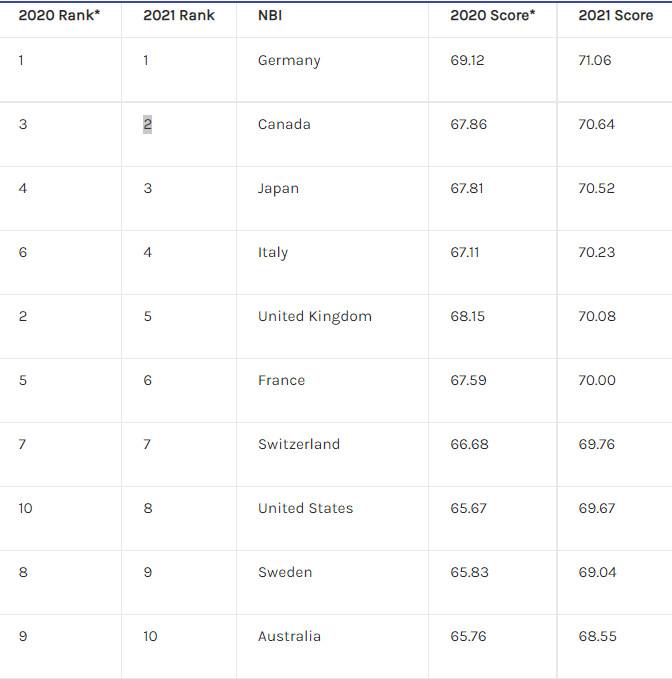Select the 2021 score value 68.55

[x=597, y=636]
